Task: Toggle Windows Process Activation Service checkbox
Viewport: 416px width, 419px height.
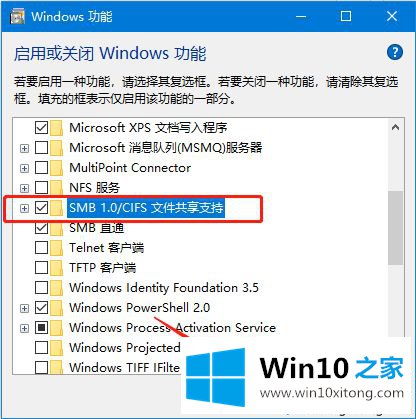Action: 41,328
